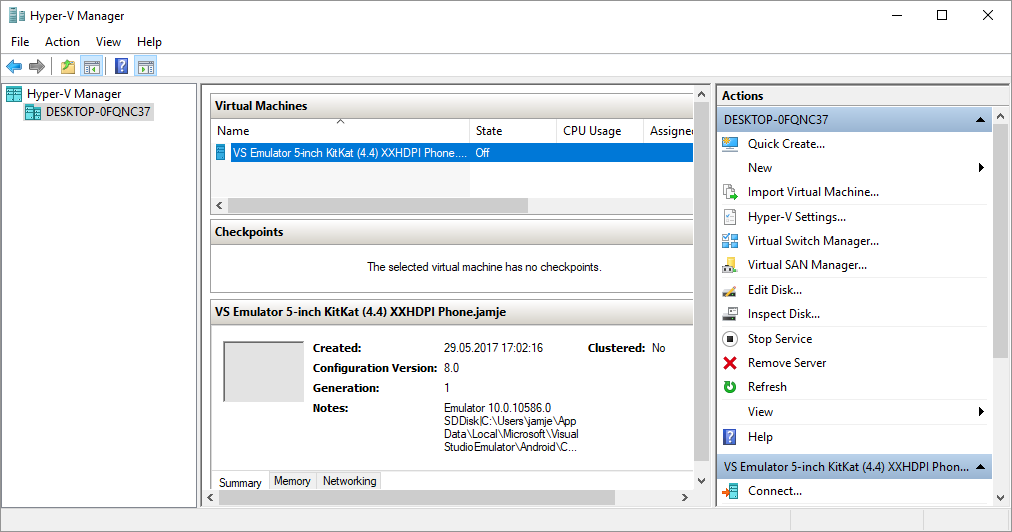Click the Checkpoints section header
The height and width of the screenshot is (532, 1012).
452,232
